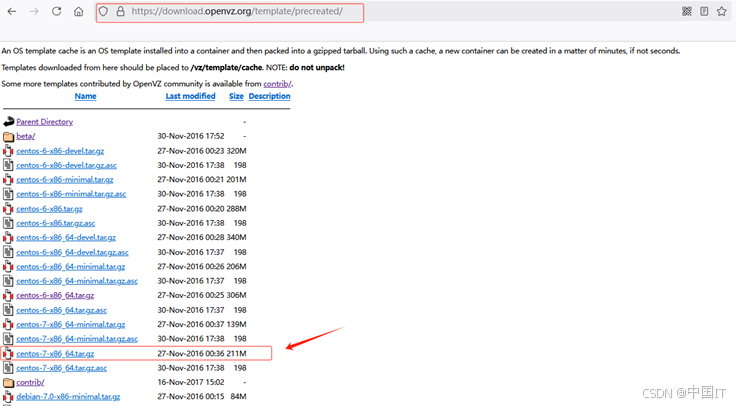Click file icon of centos-6-x86.tar.gz.asc
Screen dimensions: 736x406
click(8, 223)
